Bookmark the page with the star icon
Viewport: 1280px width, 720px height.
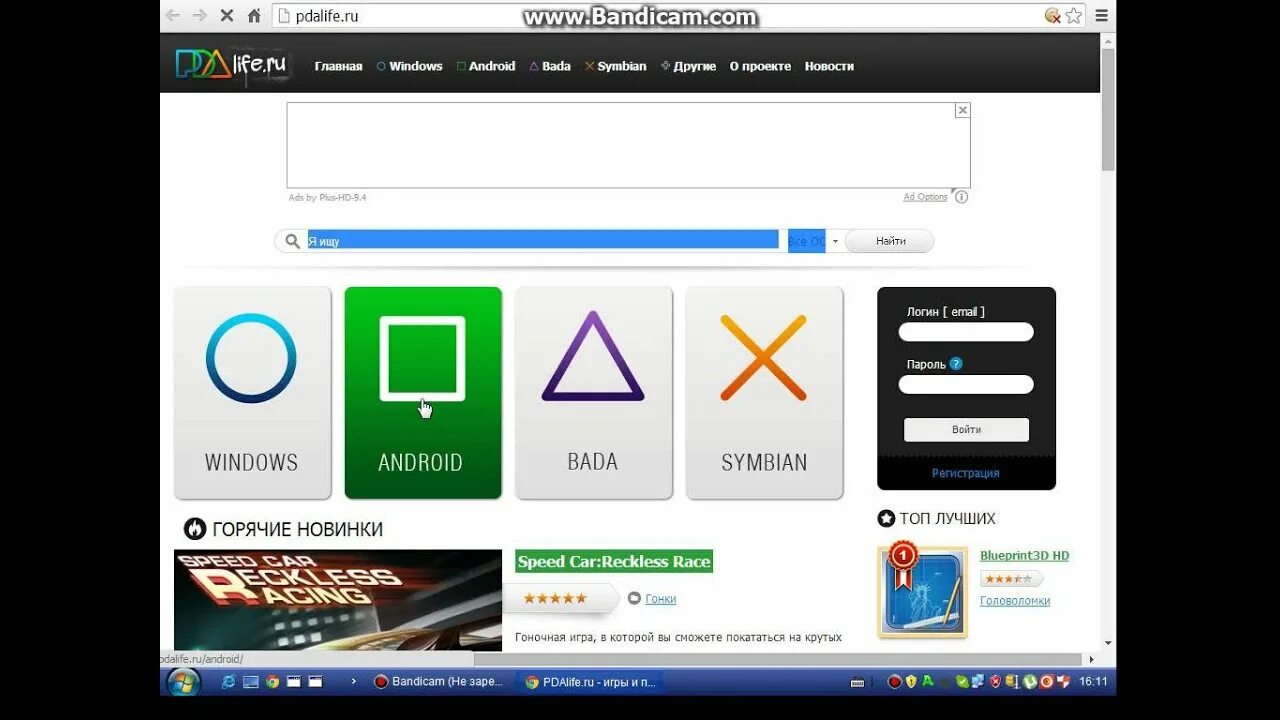tap(1074, 16)
